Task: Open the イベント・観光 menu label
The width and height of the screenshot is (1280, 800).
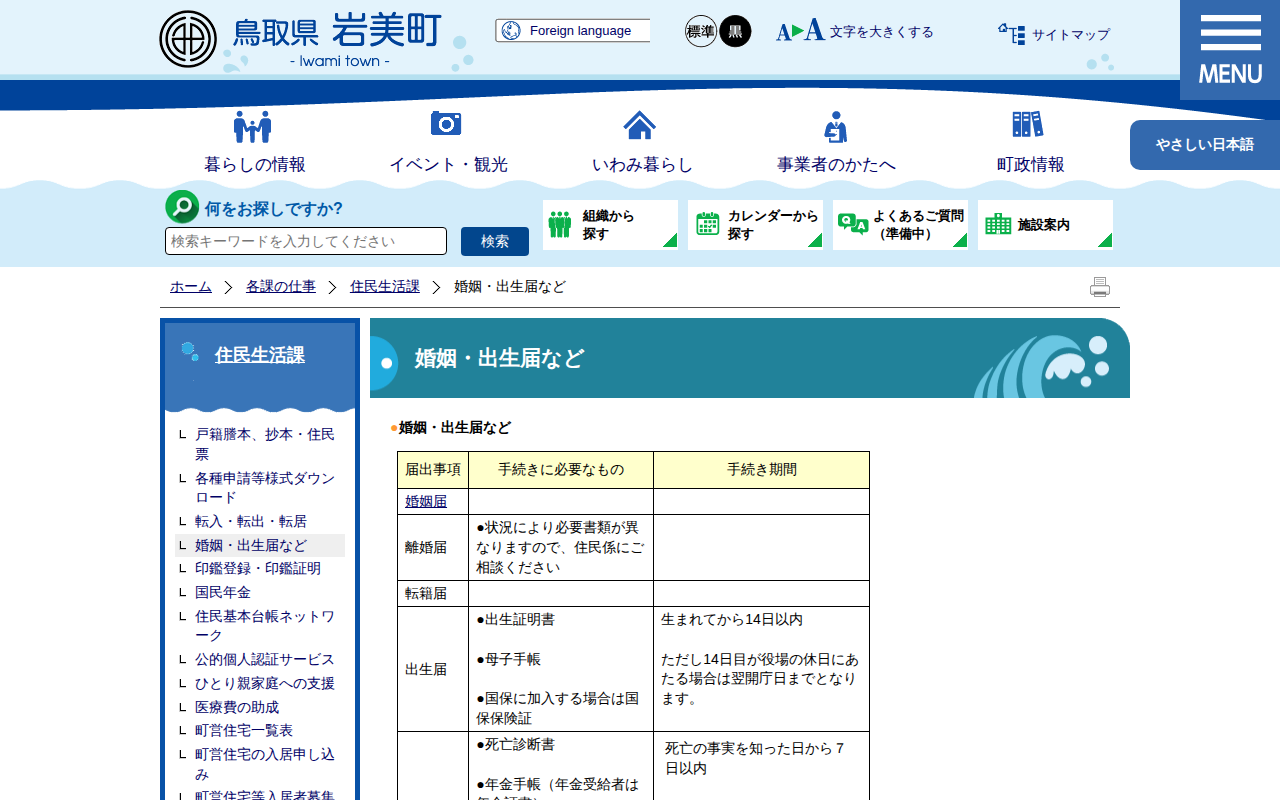Action: click(x=448, y=165)
